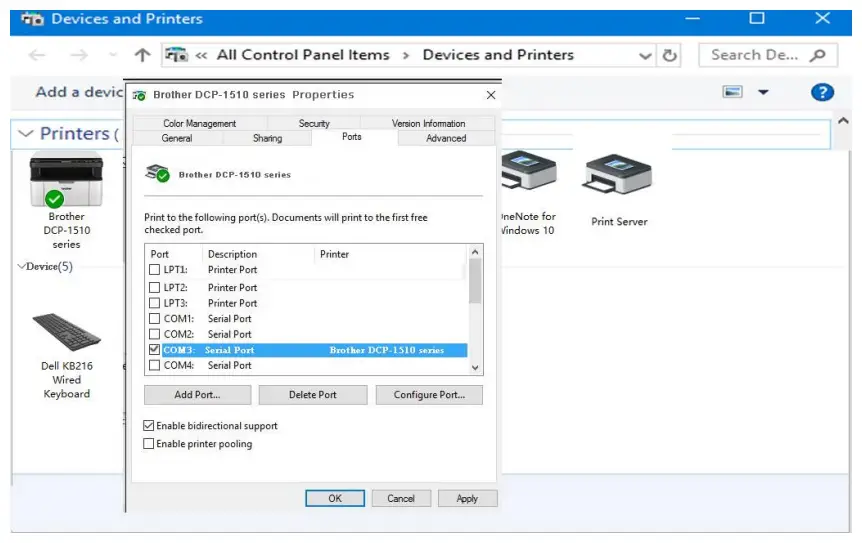Open the Advanced tab
This screenshot has width=862, height=543.
pos(446,138)
